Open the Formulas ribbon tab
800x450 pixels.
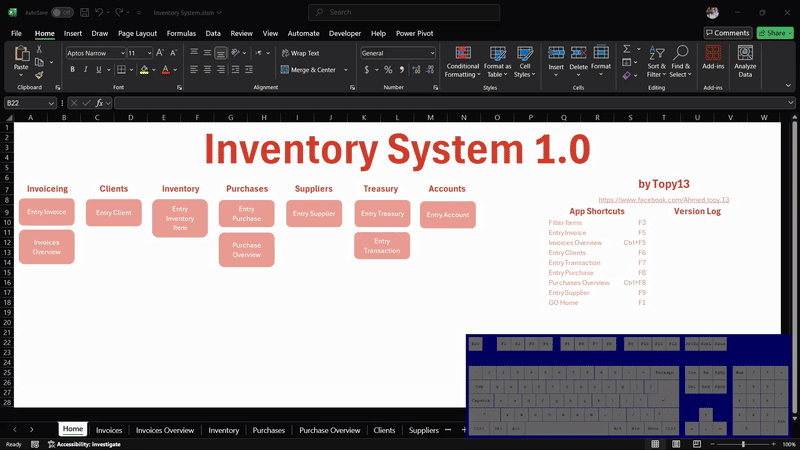pyautogui.click(x=181, y=33)
